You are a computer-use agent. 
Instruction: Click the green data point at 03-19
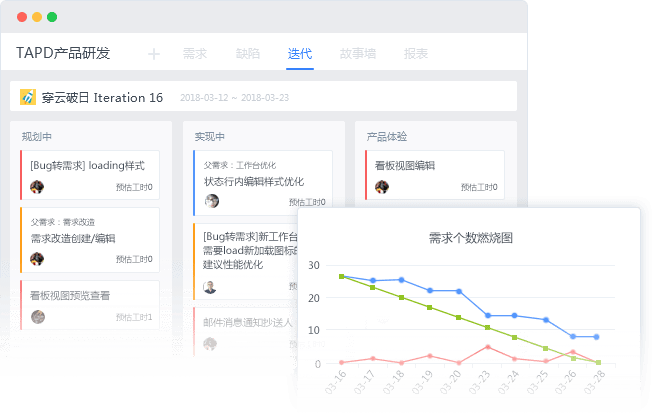(430, 307)
